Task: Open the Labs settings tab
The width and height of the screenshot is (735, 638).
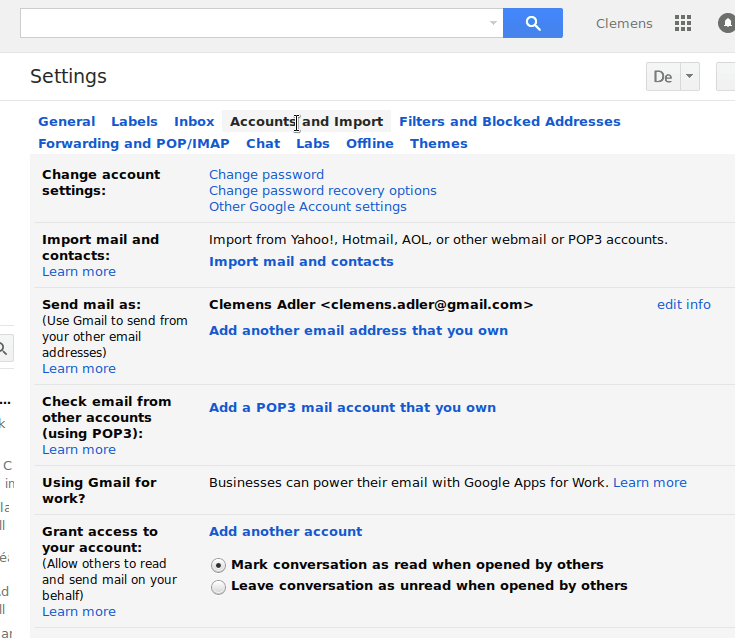Action: point(313,143)
